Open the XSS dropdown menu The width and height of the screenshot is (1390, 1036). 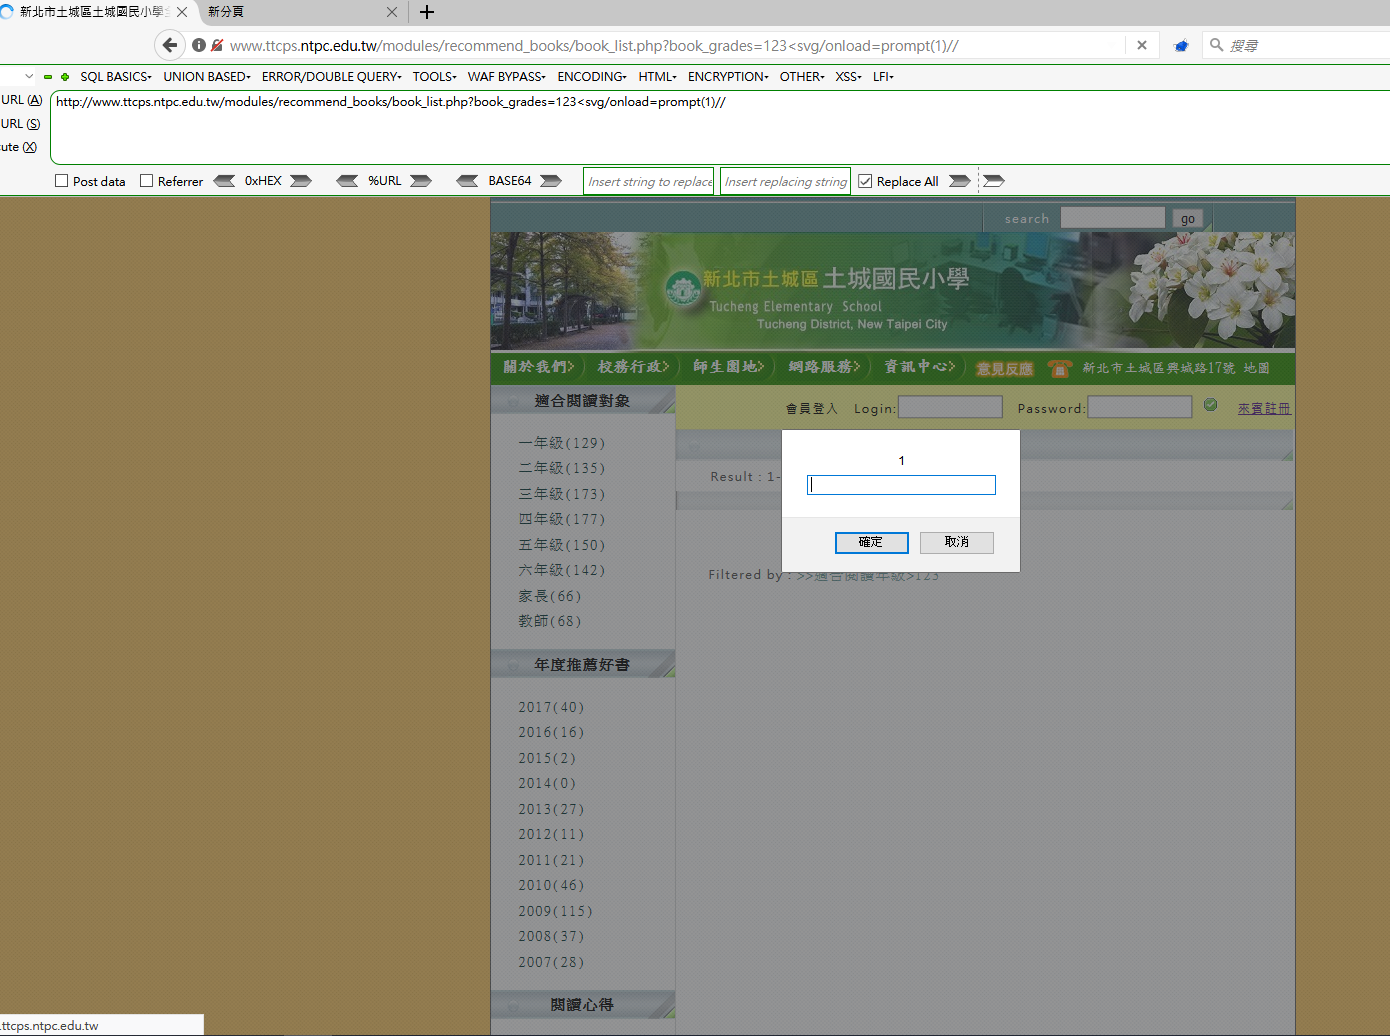pyautogui.click(x=848, y=77)
